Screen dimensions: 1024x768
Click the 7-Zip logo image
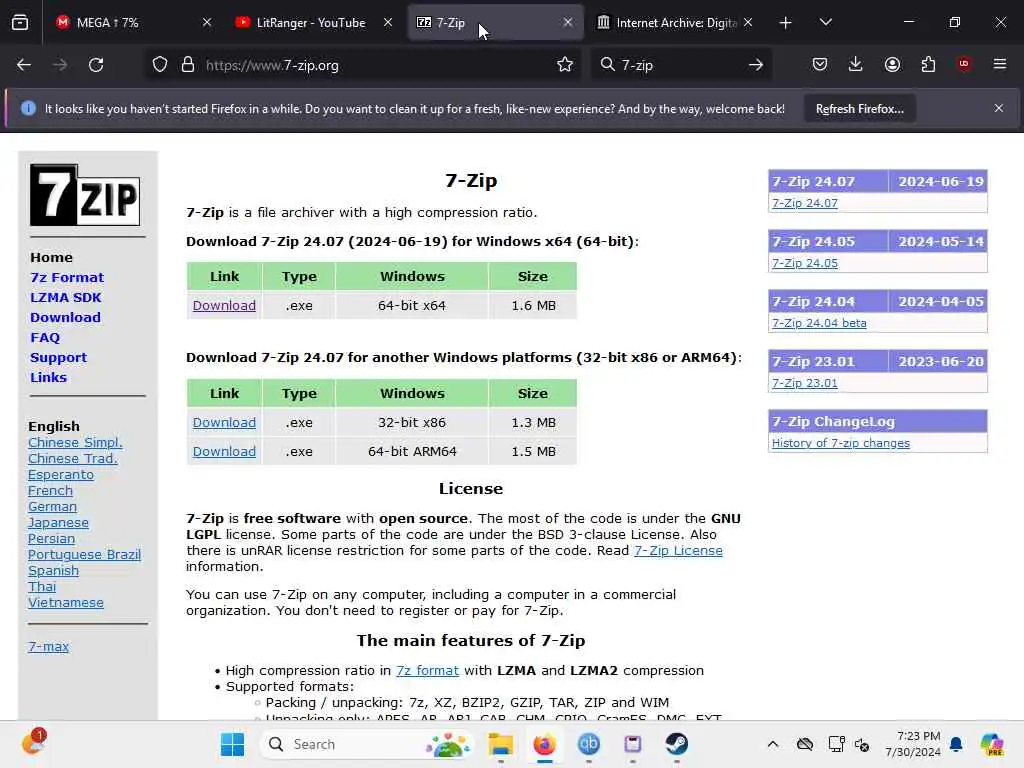(85, 195)
